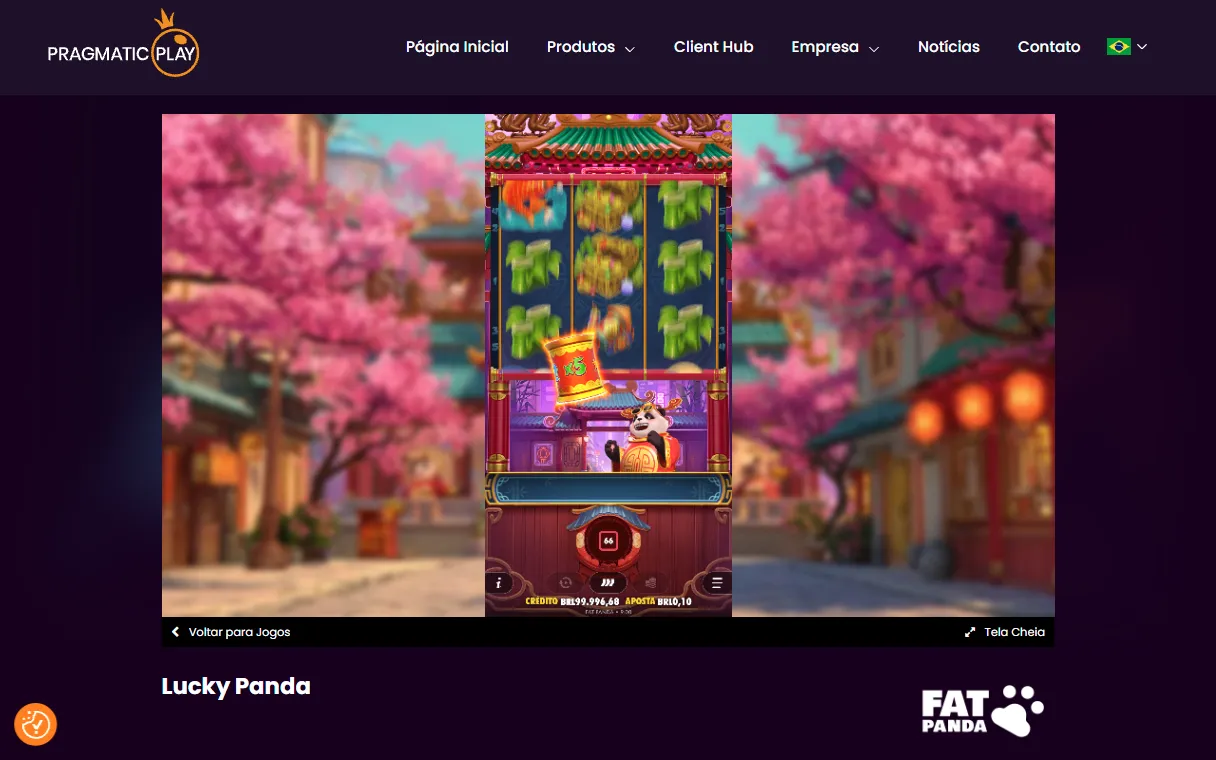The image size is (1216, 760).
Task: Select Client Hub in the navigation
Action: tap(713, 47)
